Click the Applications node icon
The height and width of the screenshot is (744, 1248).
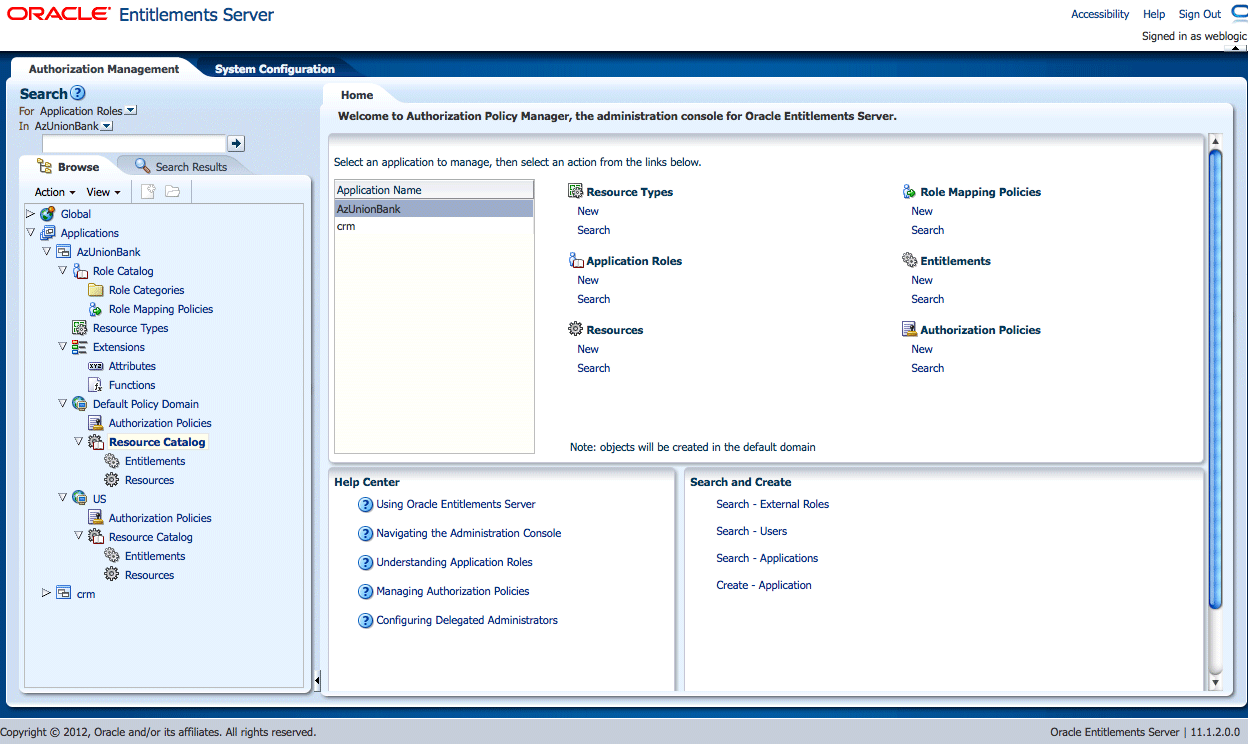[48, 233]
